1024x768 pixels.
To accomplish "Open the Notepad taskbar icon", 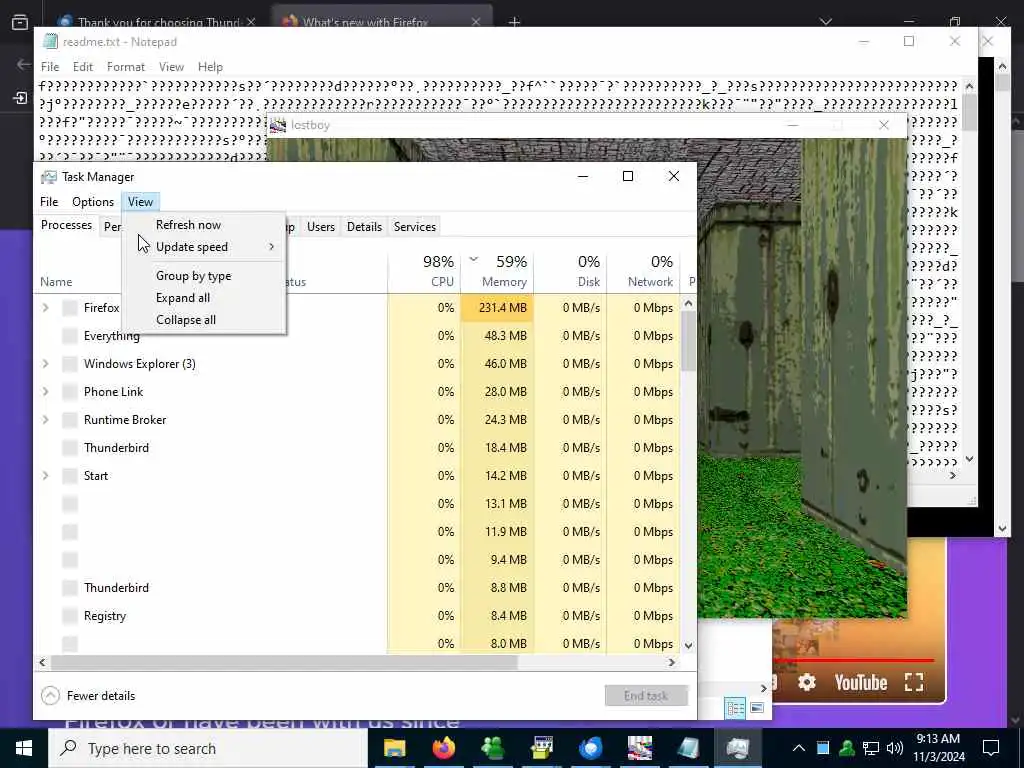I will (688, 748).
